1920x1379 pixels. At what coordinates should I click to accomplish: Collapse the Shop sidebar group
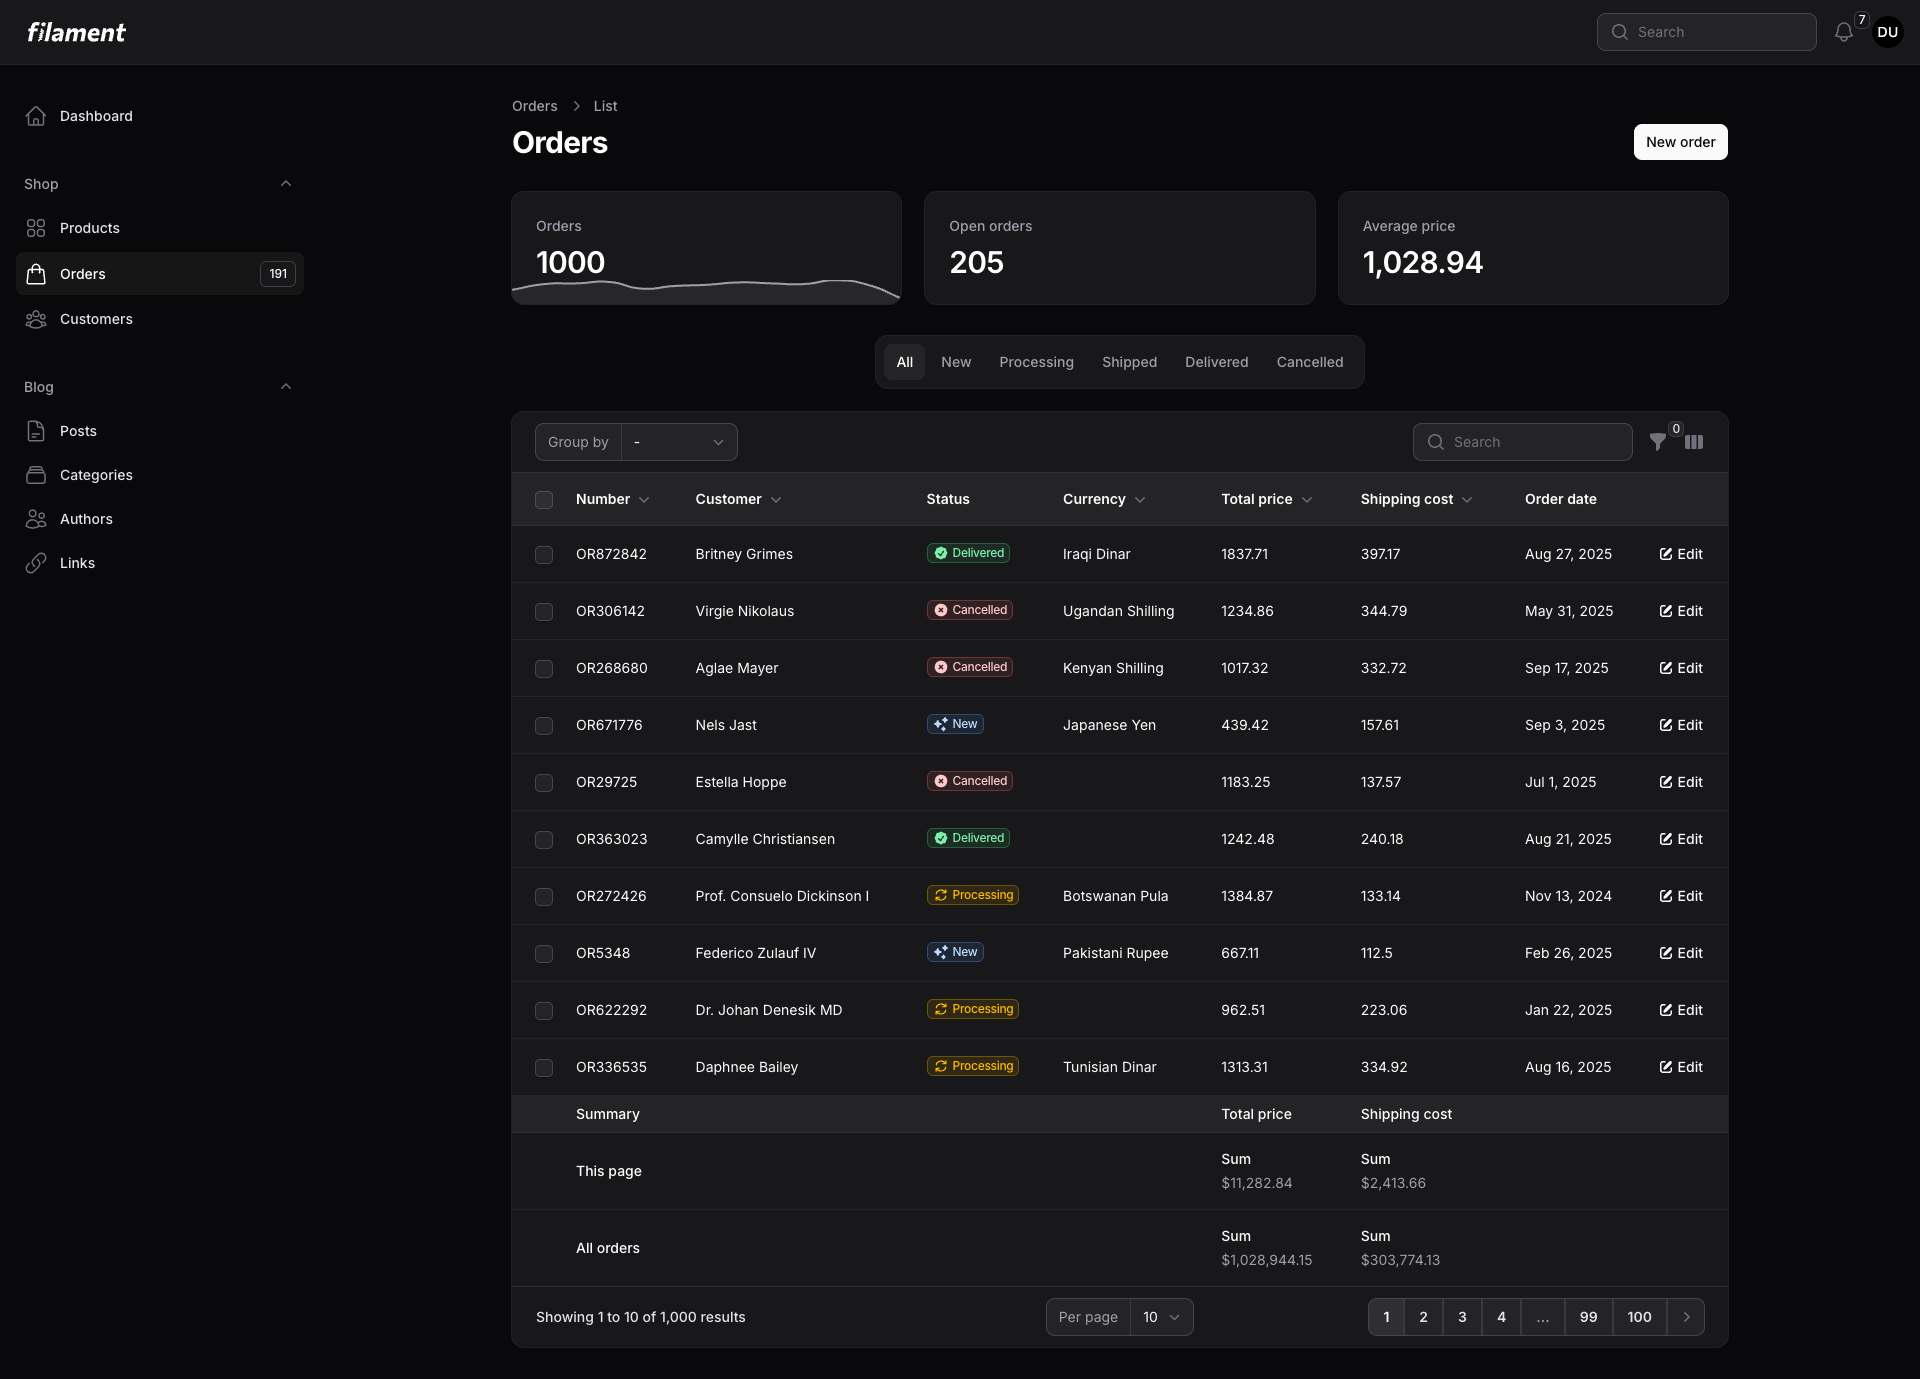coord(286,184)
